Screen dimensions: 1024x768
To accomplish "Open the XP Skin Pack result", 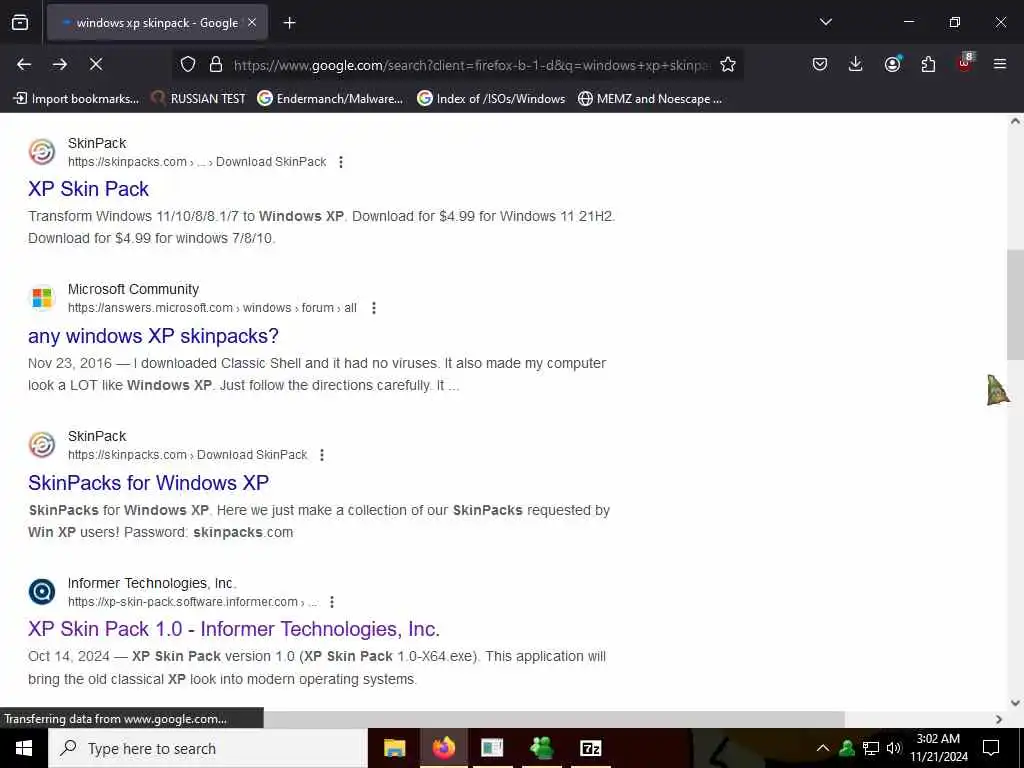I will 88,189.
